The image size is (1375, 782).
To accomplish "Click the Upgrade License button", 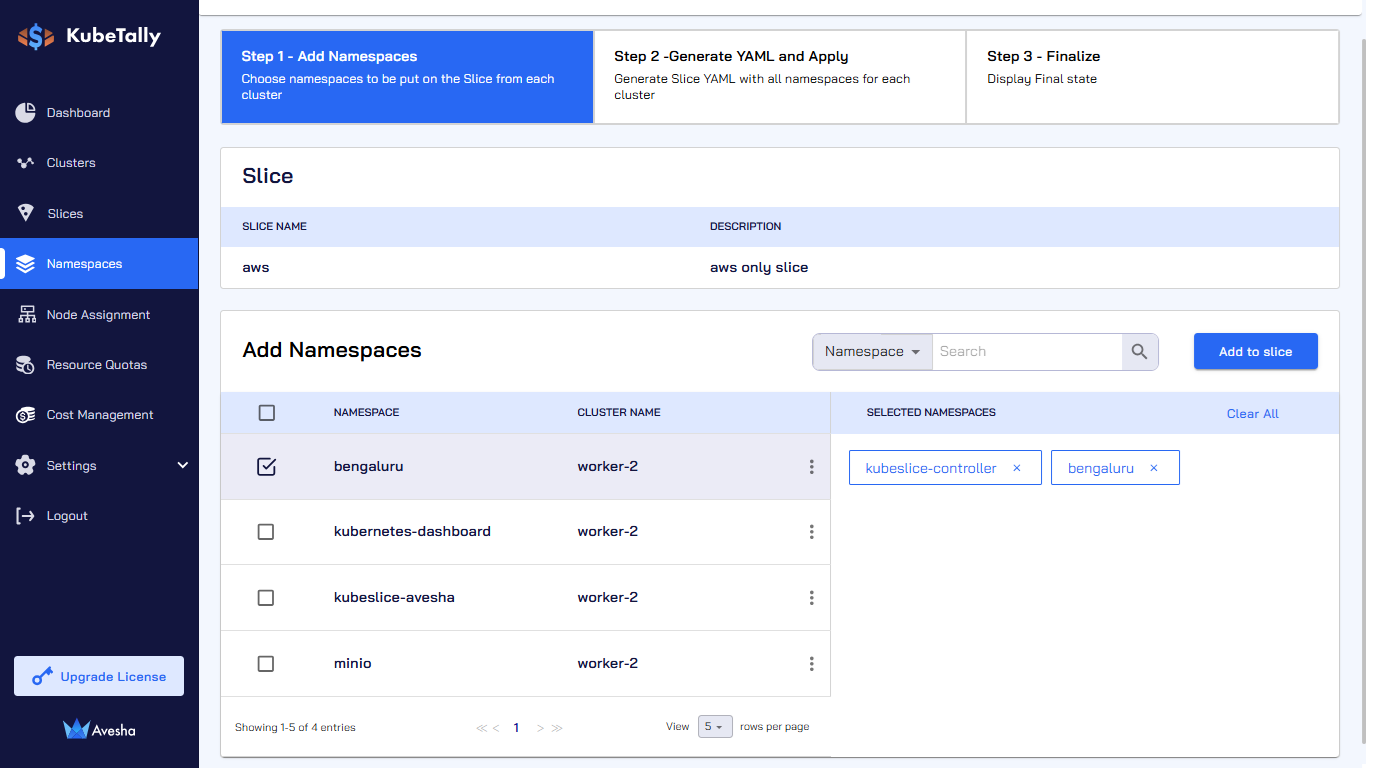I will pos(99,677).
